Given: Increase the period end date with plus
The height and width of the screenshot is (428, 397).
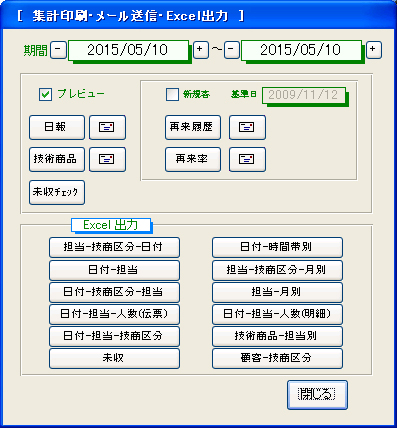Looking at the screenshot, I should click(x=374, y=50).
